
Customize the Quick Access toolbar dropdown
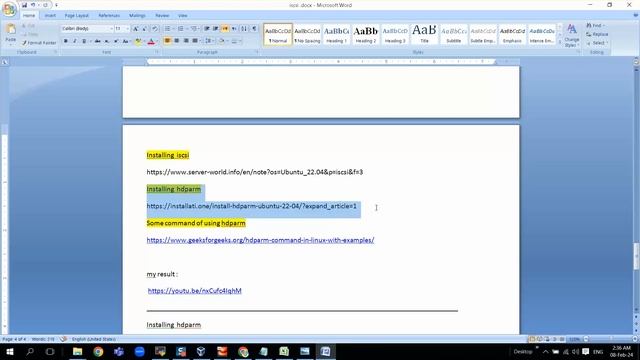[x=56, y=5]
